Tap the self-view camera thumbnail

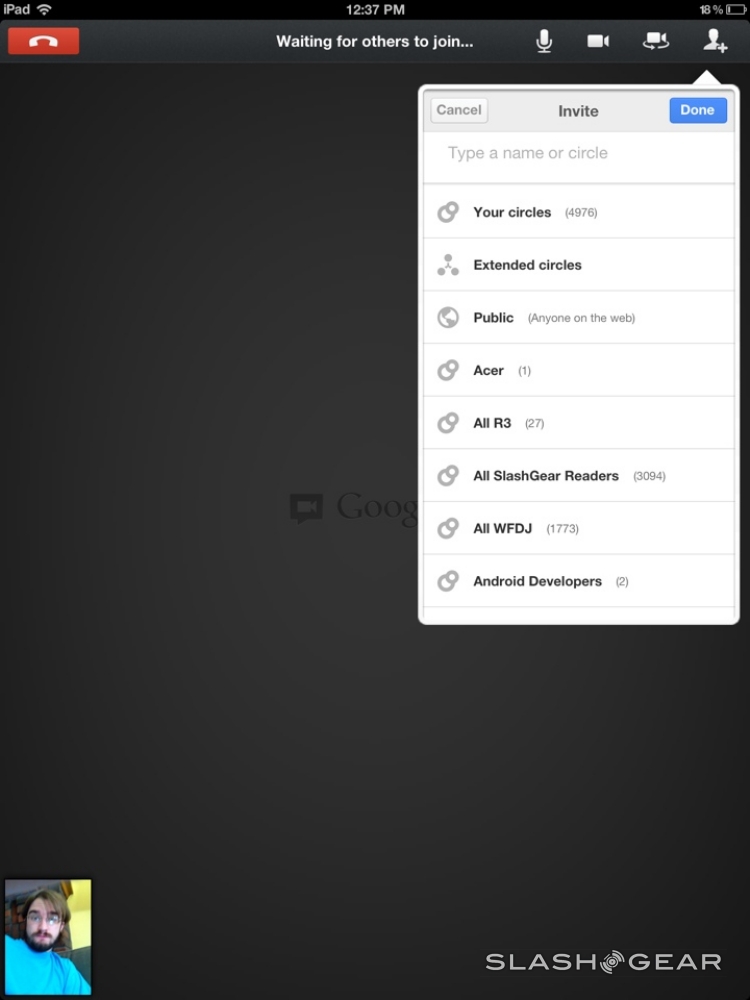click(48, 936)
